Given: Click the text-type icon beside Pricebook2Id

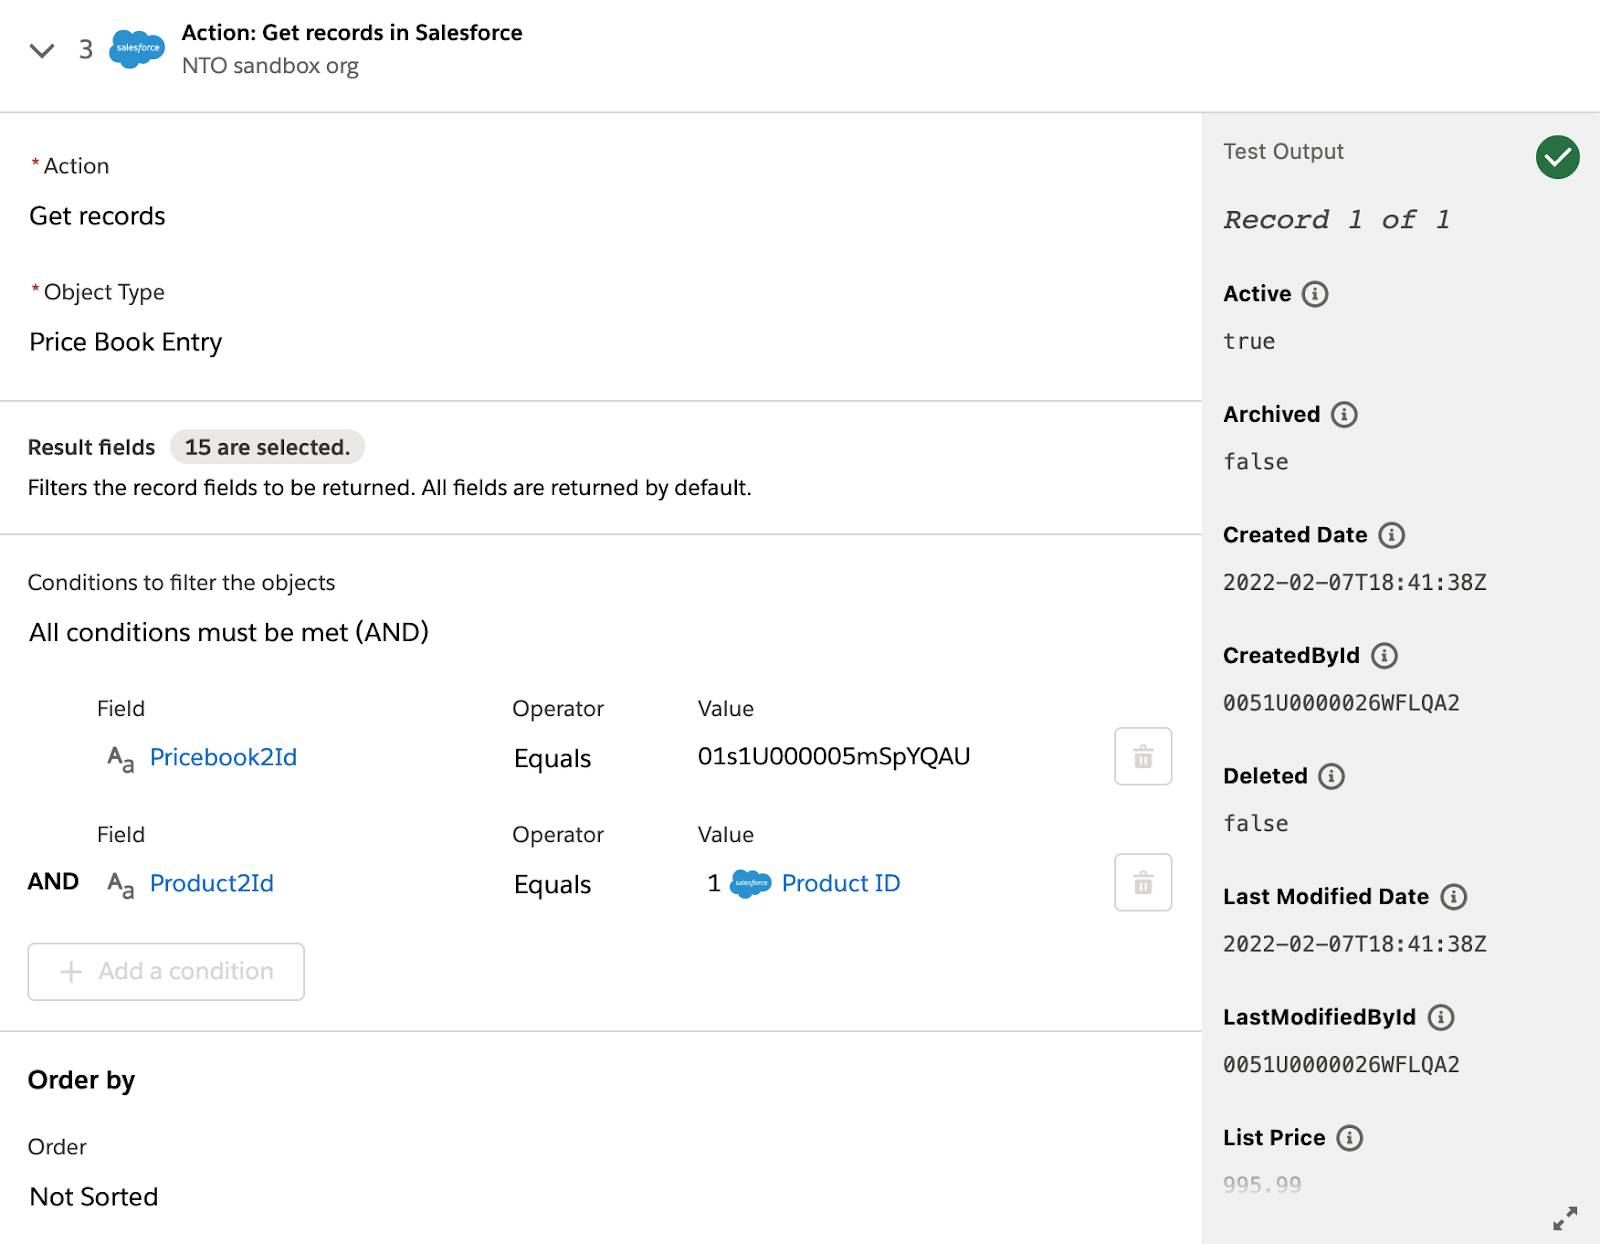Looking at the screenshot, I should click(x=120, y=759).
